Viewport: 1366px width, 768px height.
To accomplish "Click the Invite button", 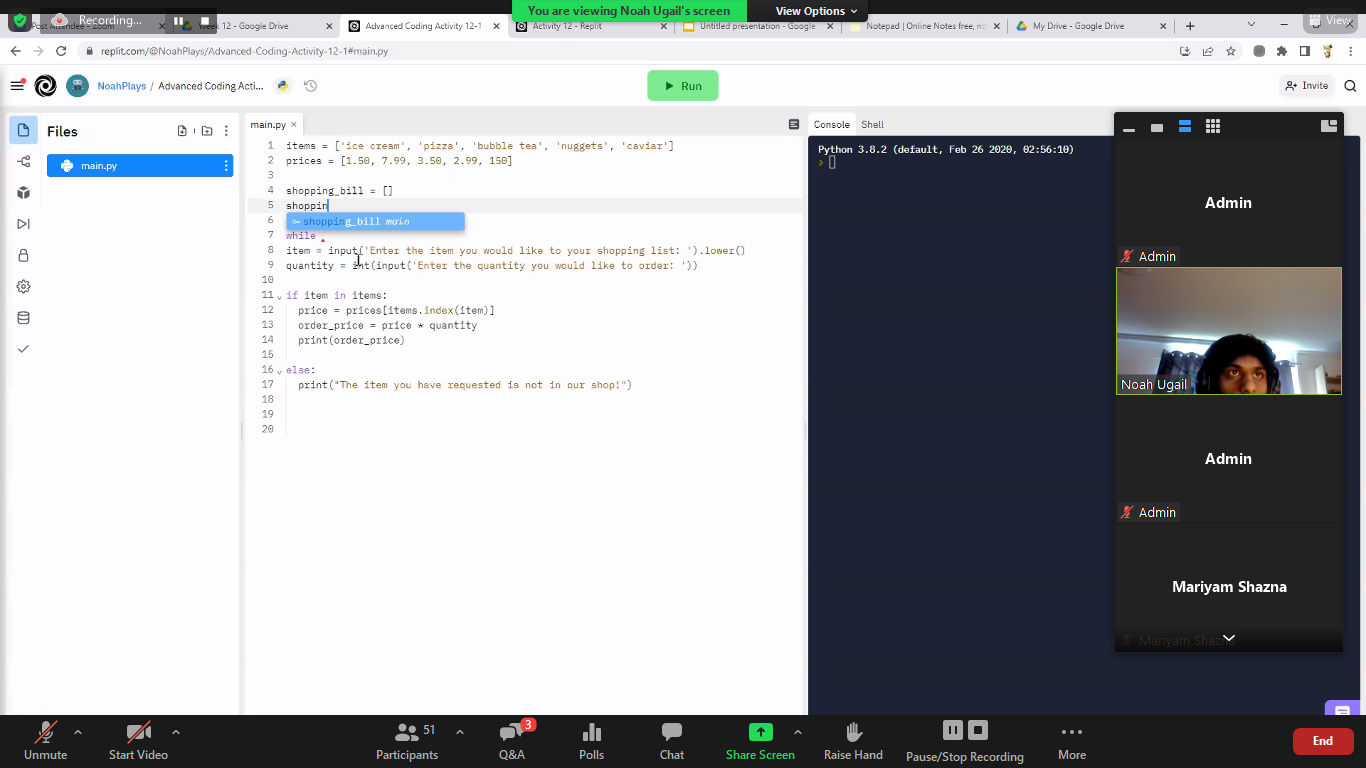I will click(x=1307, y=86).
